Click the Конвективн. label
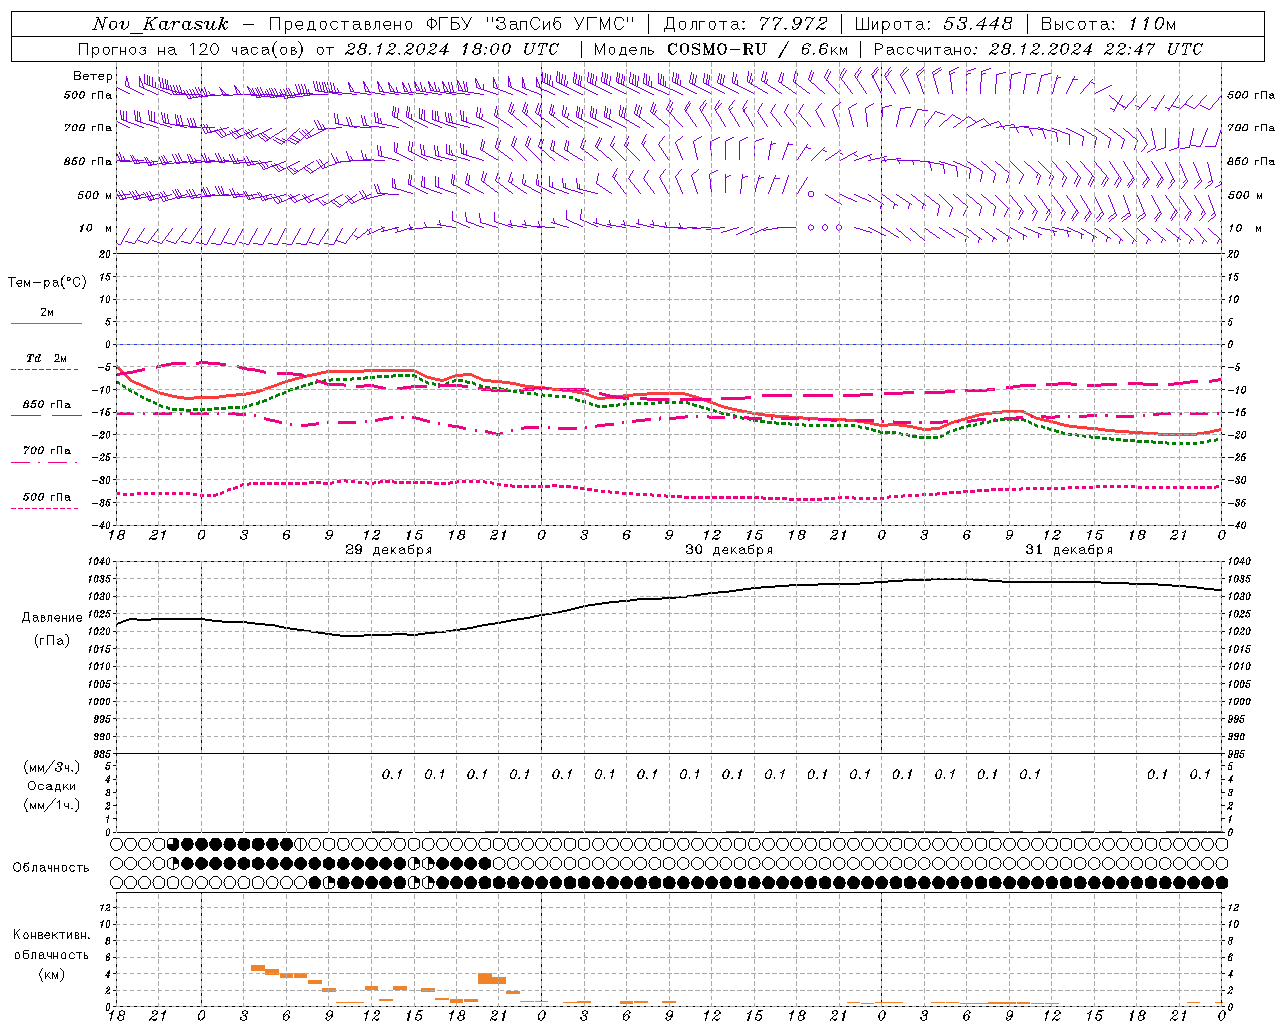 coord(51,935)
